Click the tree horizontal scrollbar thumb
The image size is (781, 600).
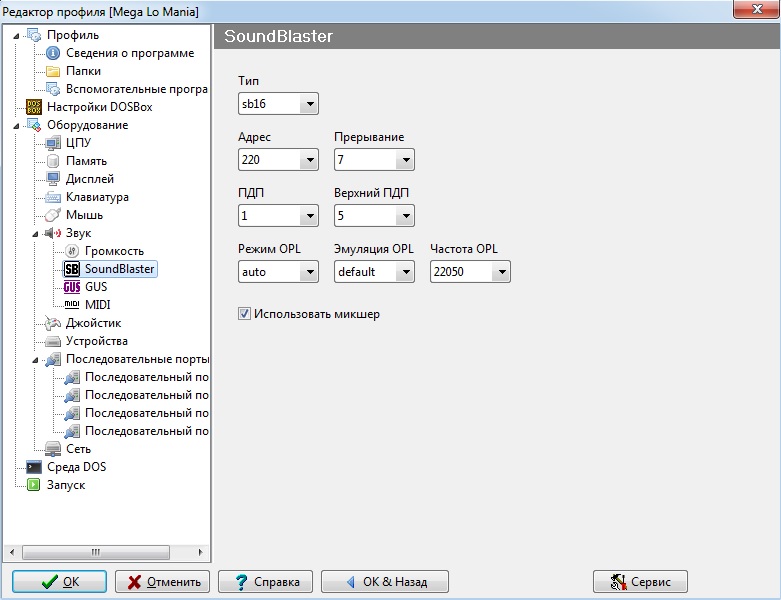(x=96, y=552)
